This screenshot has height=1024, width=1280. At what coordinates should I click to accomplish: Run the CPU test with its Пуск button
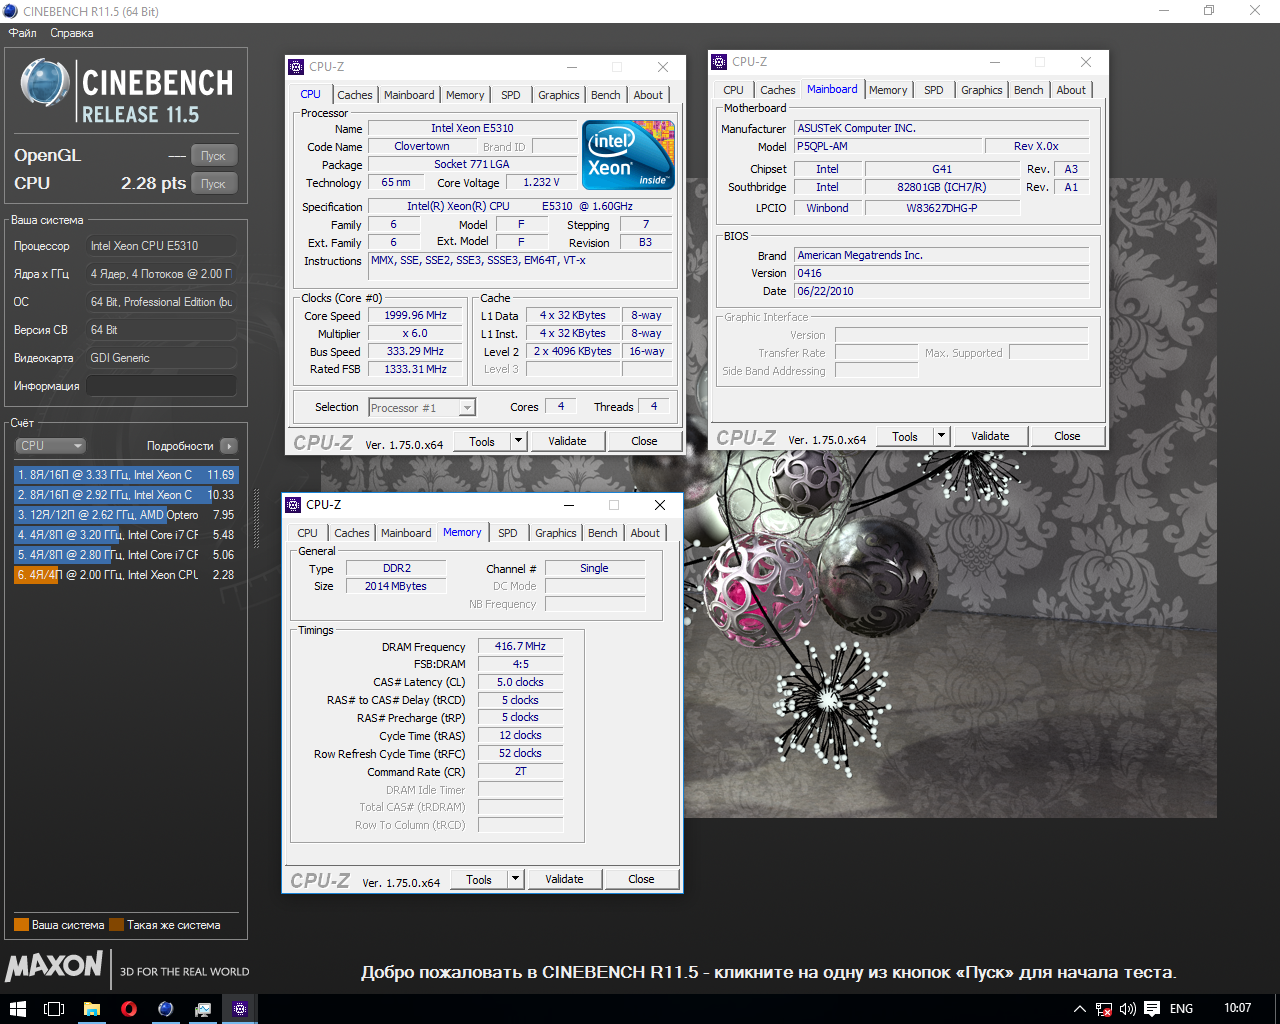[x=213, y=184]
